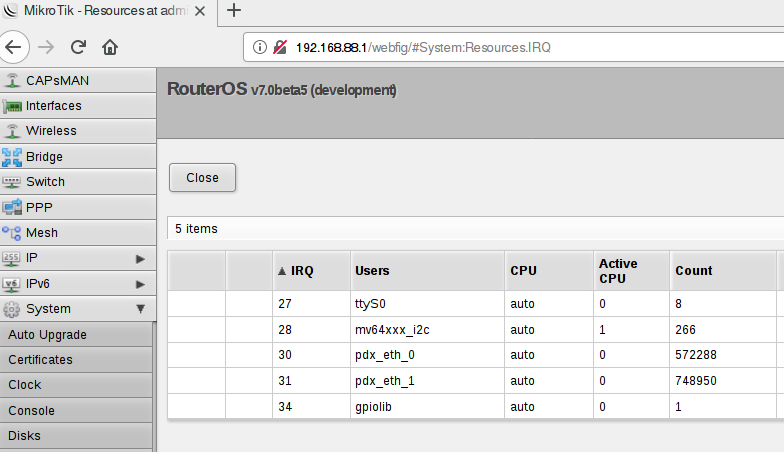Open Console under System
Image resolution: width=784 pixels, height=452 pixels.
[76, 410]
